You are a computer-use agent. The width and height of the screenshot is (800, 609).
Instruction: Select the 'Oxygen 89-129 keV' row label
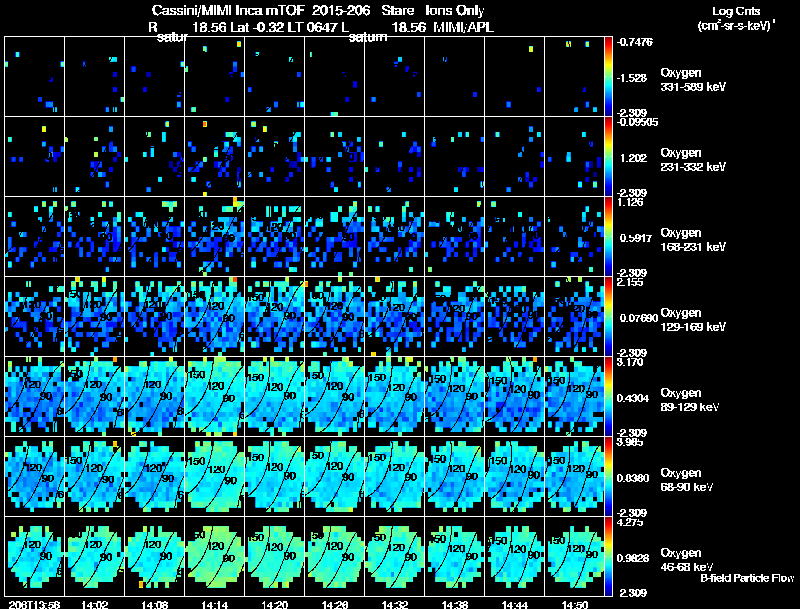tap(690, 400)
